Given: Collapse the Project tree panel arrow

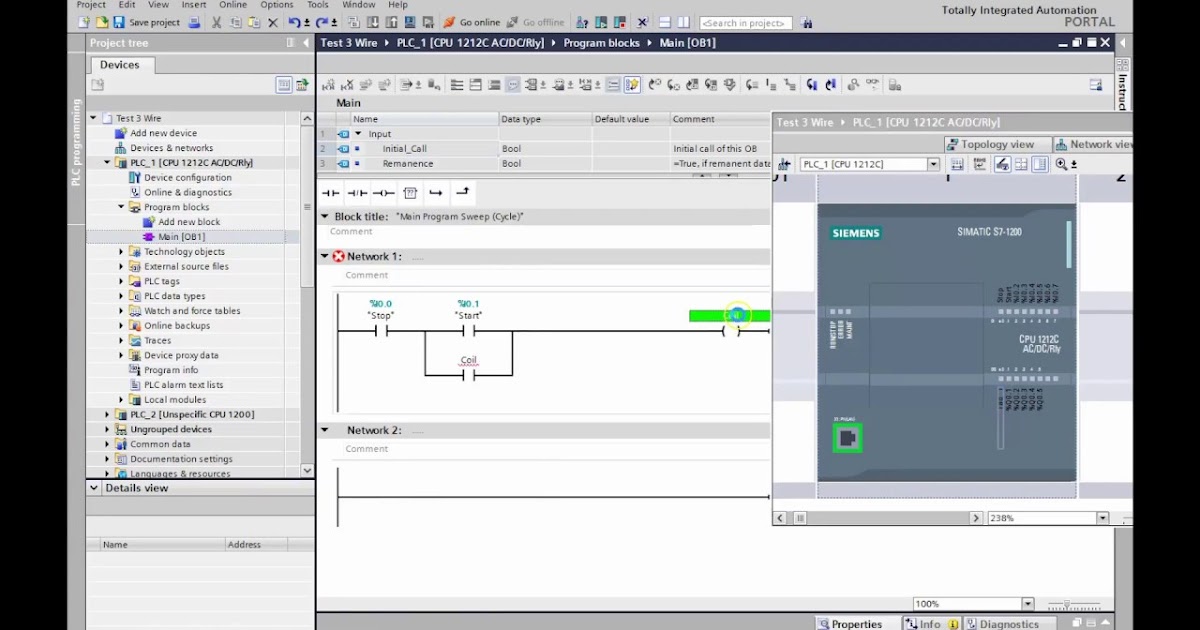Looking at the screenshot, I should [305, 43].
